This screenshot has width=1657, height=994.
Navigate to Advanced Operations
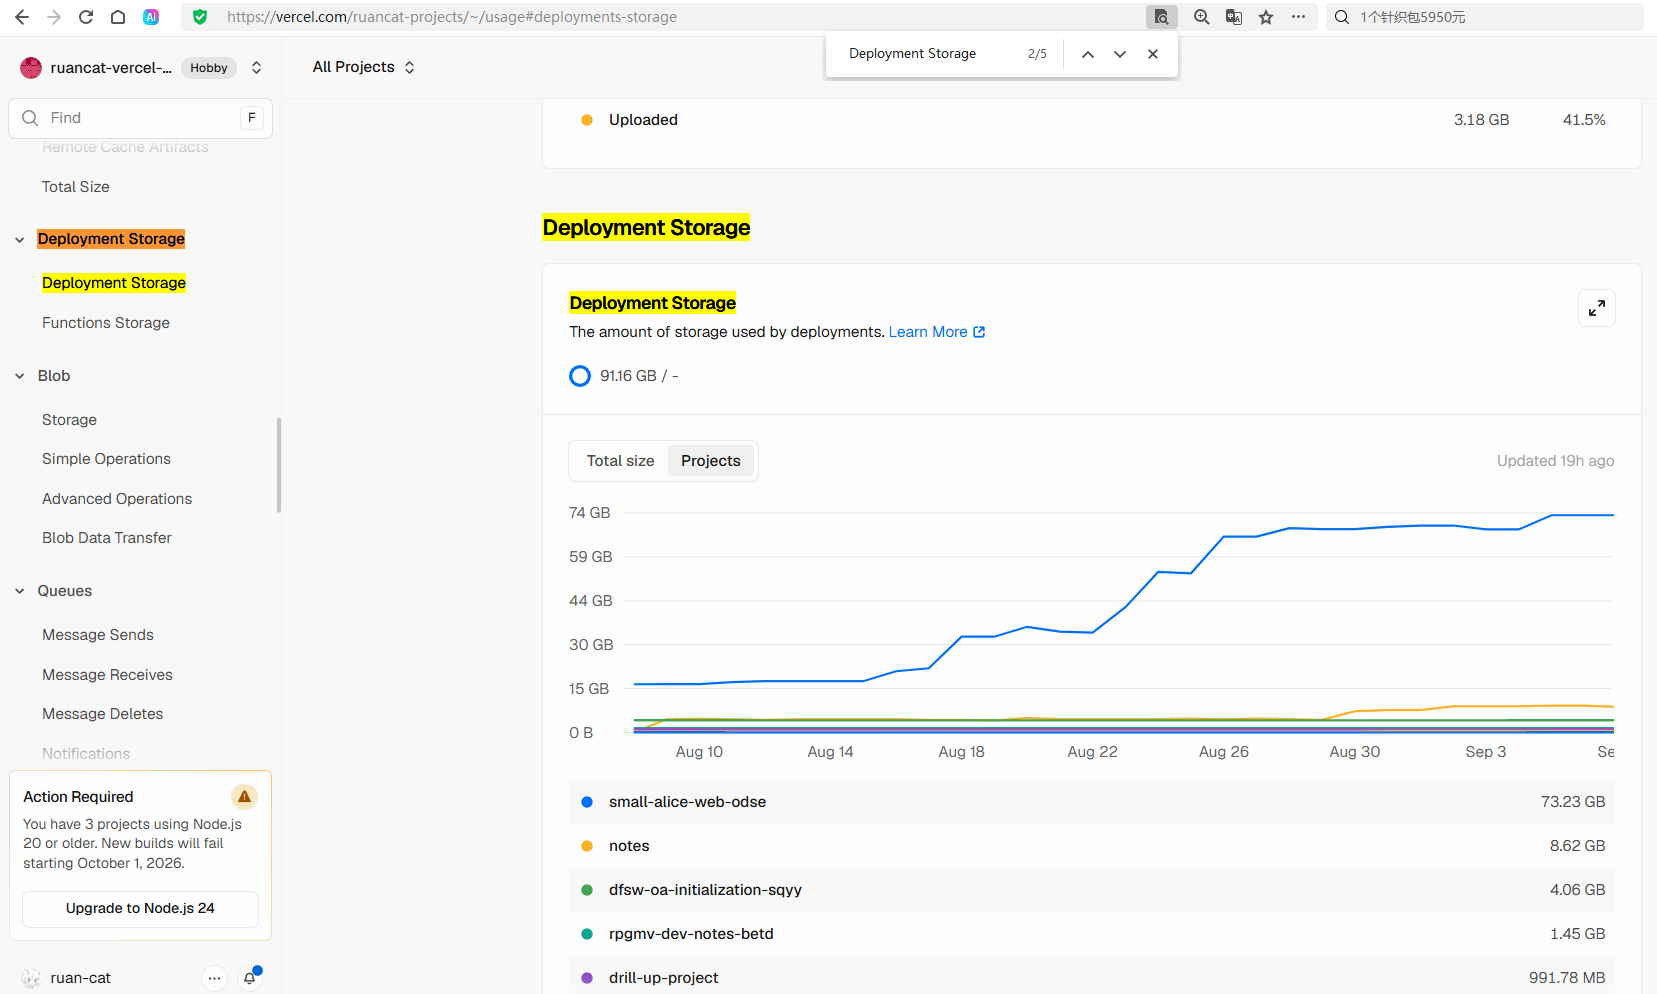[117, 499]
